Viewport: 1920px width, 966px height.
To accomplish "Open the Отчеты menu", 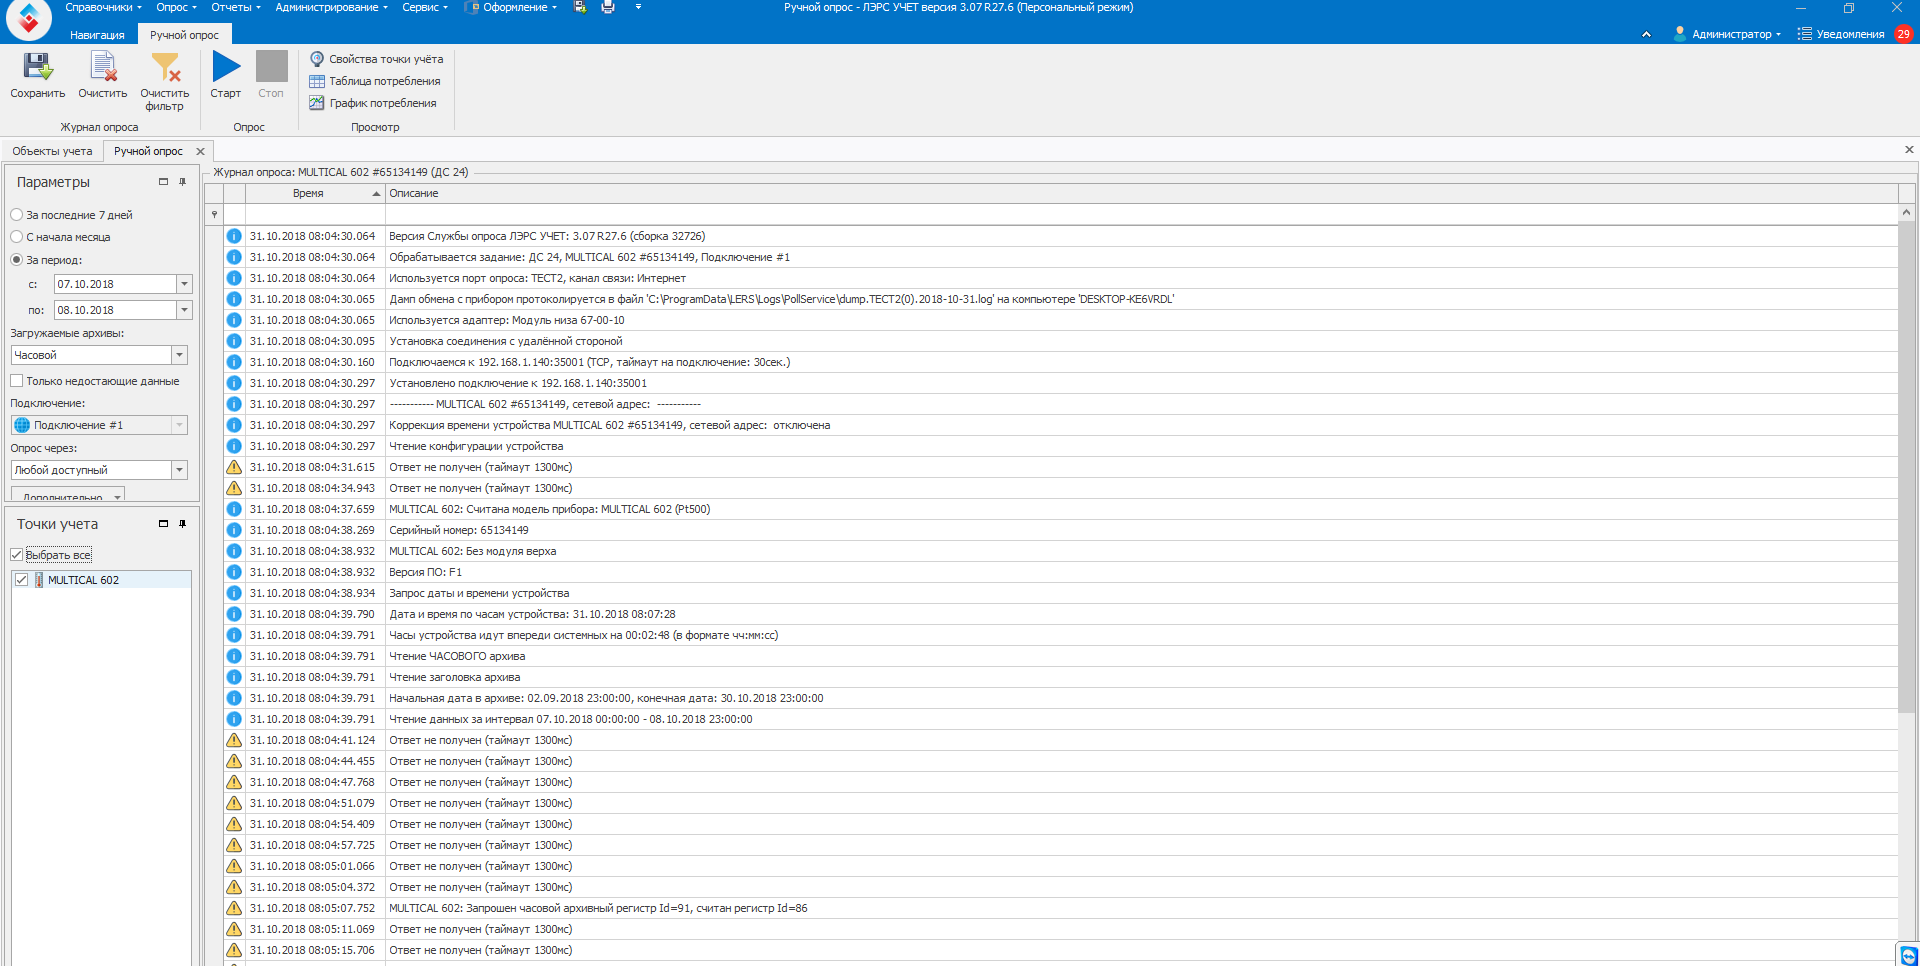I will 236,7.
